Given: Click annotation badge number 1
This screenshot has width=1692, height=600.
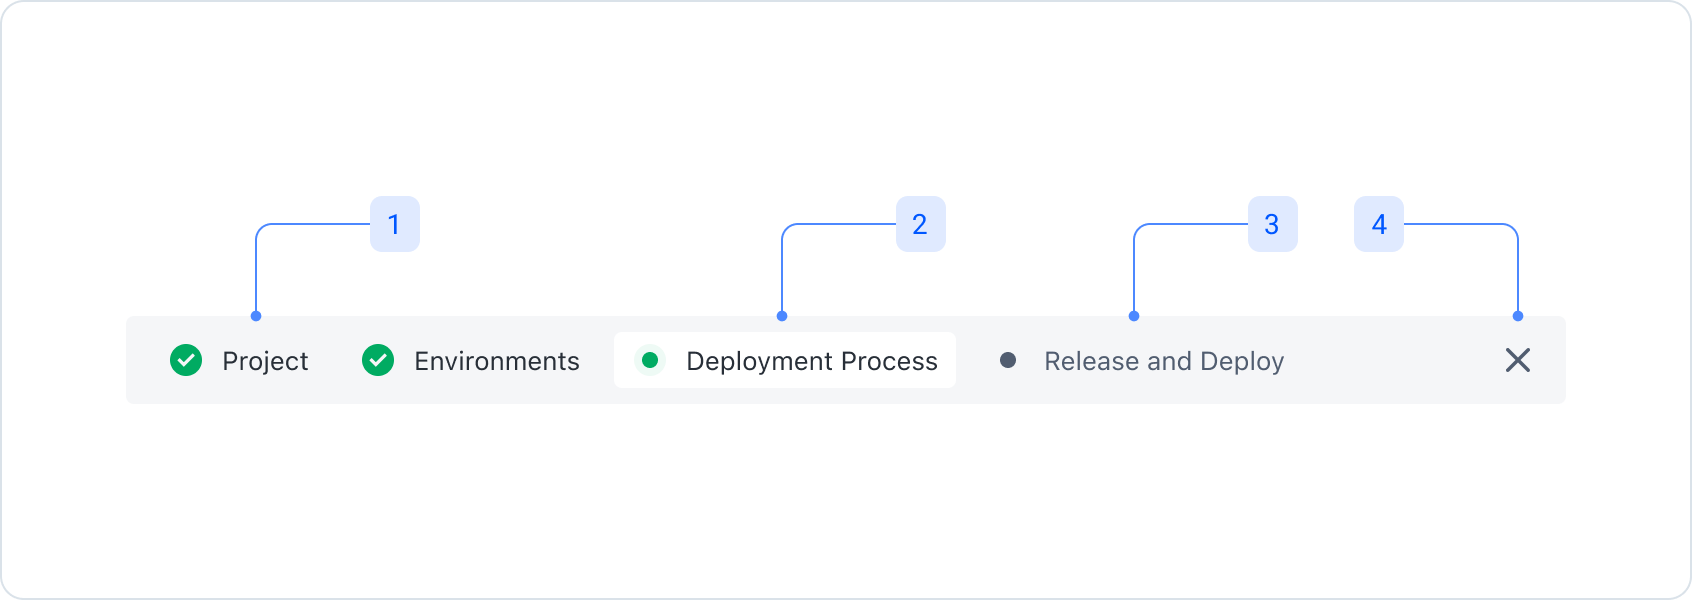Looking at the screenshot, I should point(395,224).
